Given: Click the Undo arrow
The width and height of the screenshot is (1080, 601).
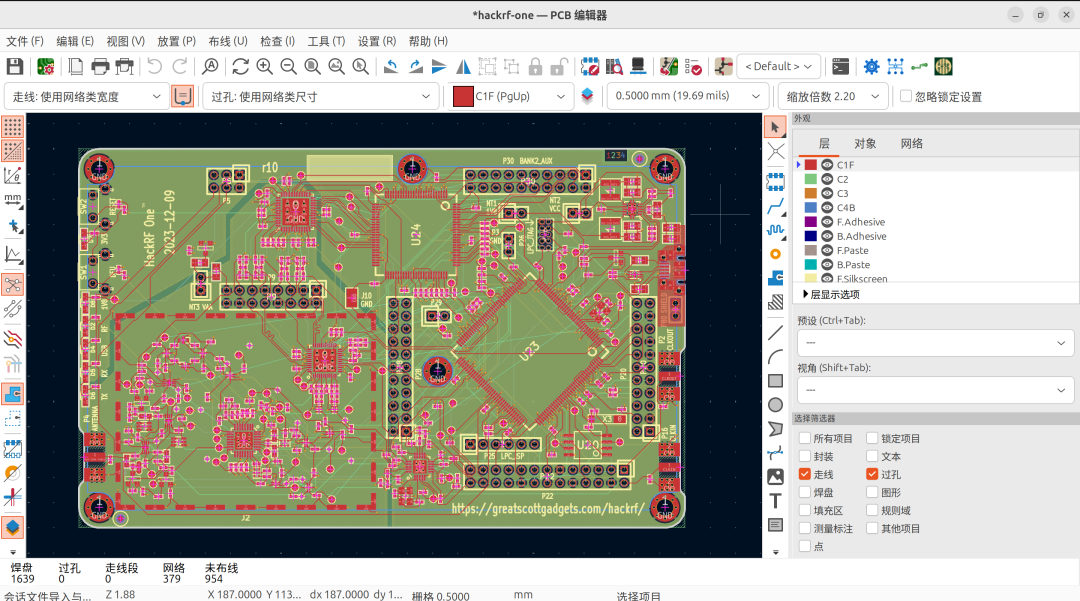Looking at the screenshot, I should (x=155, y=67).
